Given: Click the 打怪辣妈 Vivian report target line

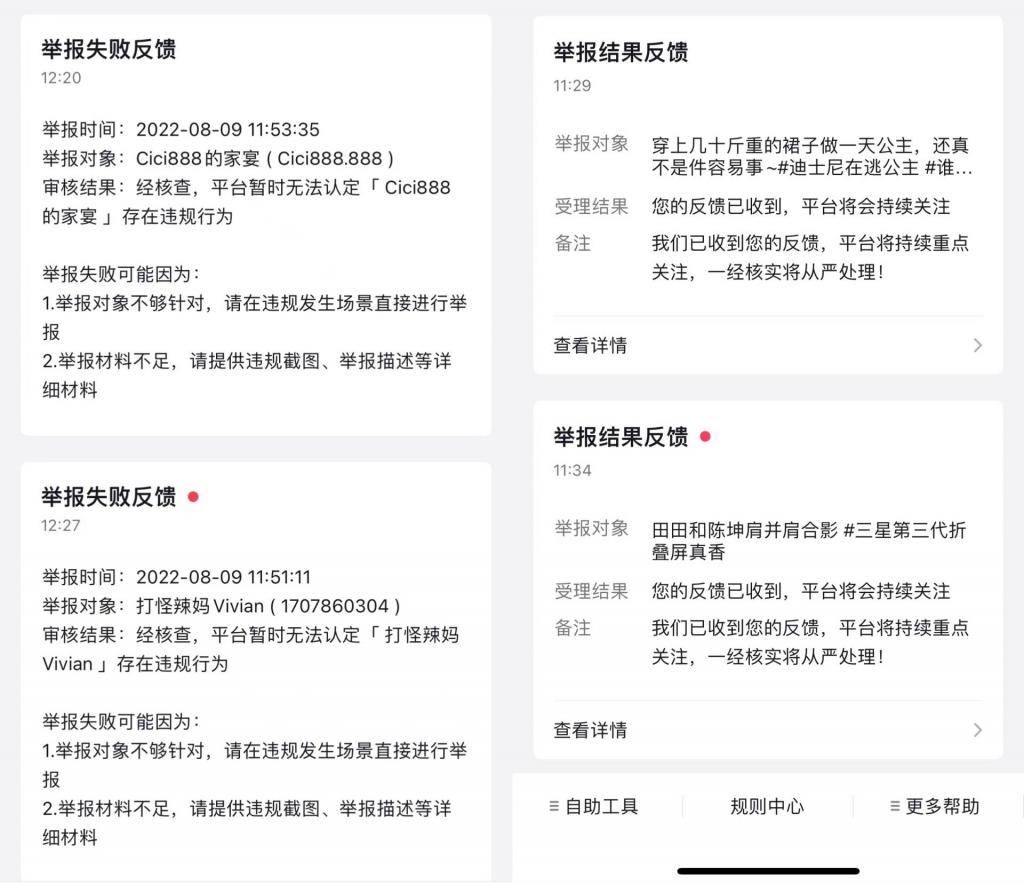Looking at the screenshot, I should point(222,606).
